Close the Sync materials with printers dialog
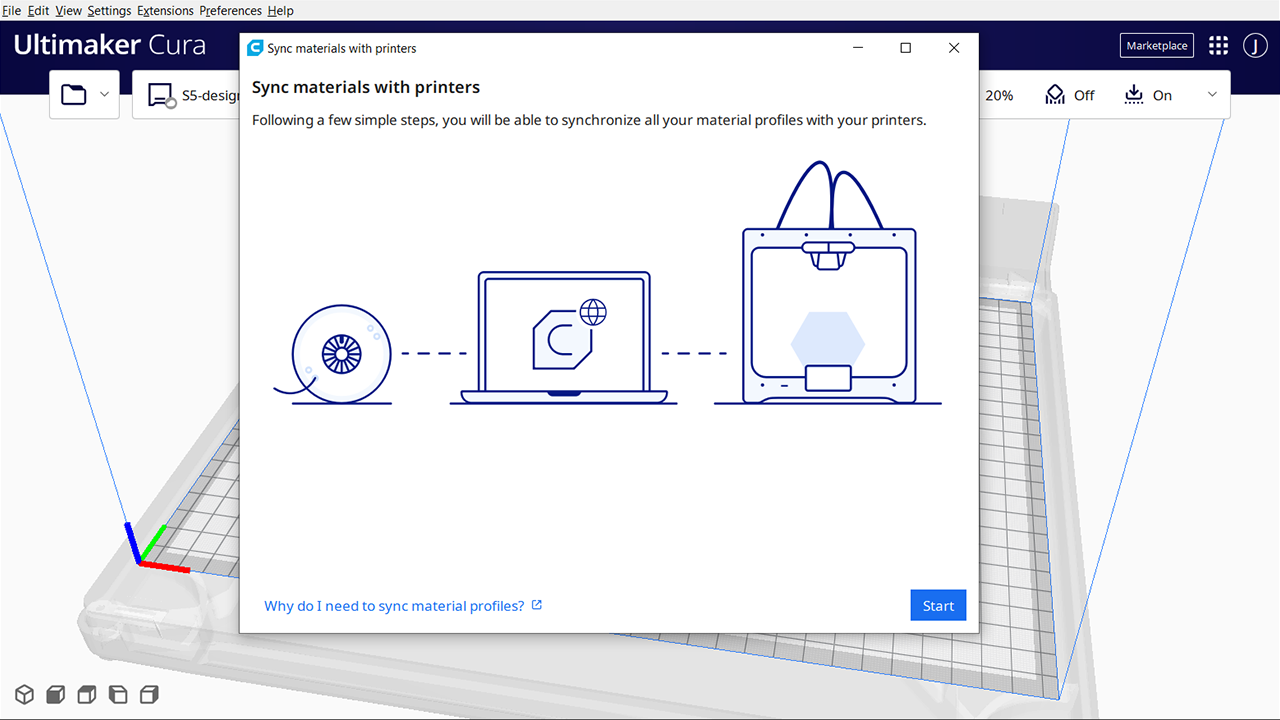Image resolution: width=1280 pixels, height=720 pixels. (954, 48)
